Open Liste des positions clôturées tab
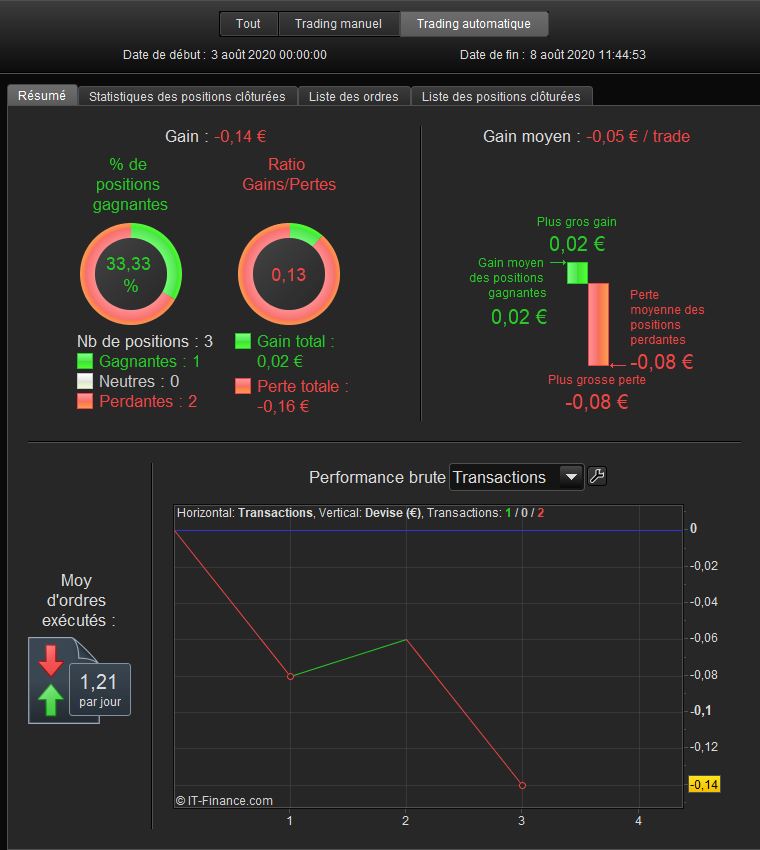Screen dimensions: 760x850 (501, 96)
